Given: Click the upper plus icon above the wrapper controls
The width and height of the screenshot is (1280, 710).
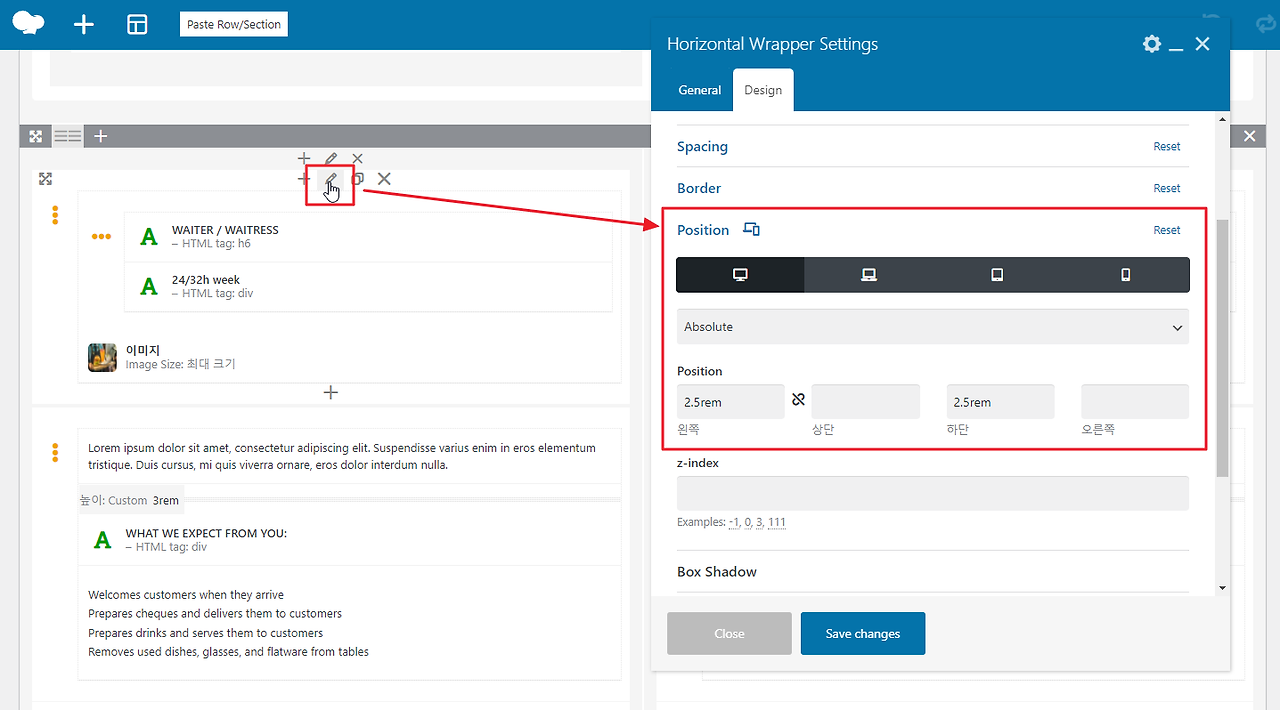Looking at the screenshot, I should (304, 158).
